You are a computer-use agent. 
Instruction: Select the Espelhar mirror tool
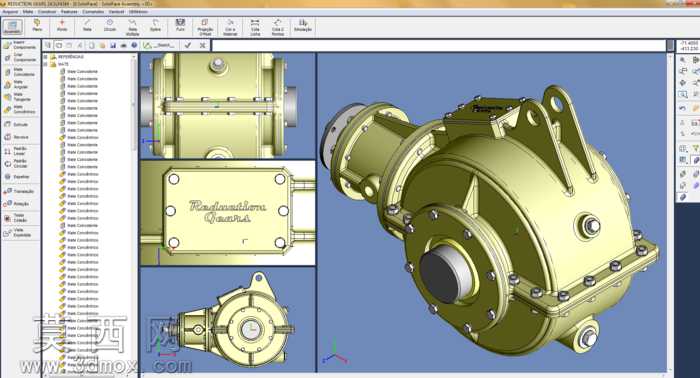tap(18, 177)
